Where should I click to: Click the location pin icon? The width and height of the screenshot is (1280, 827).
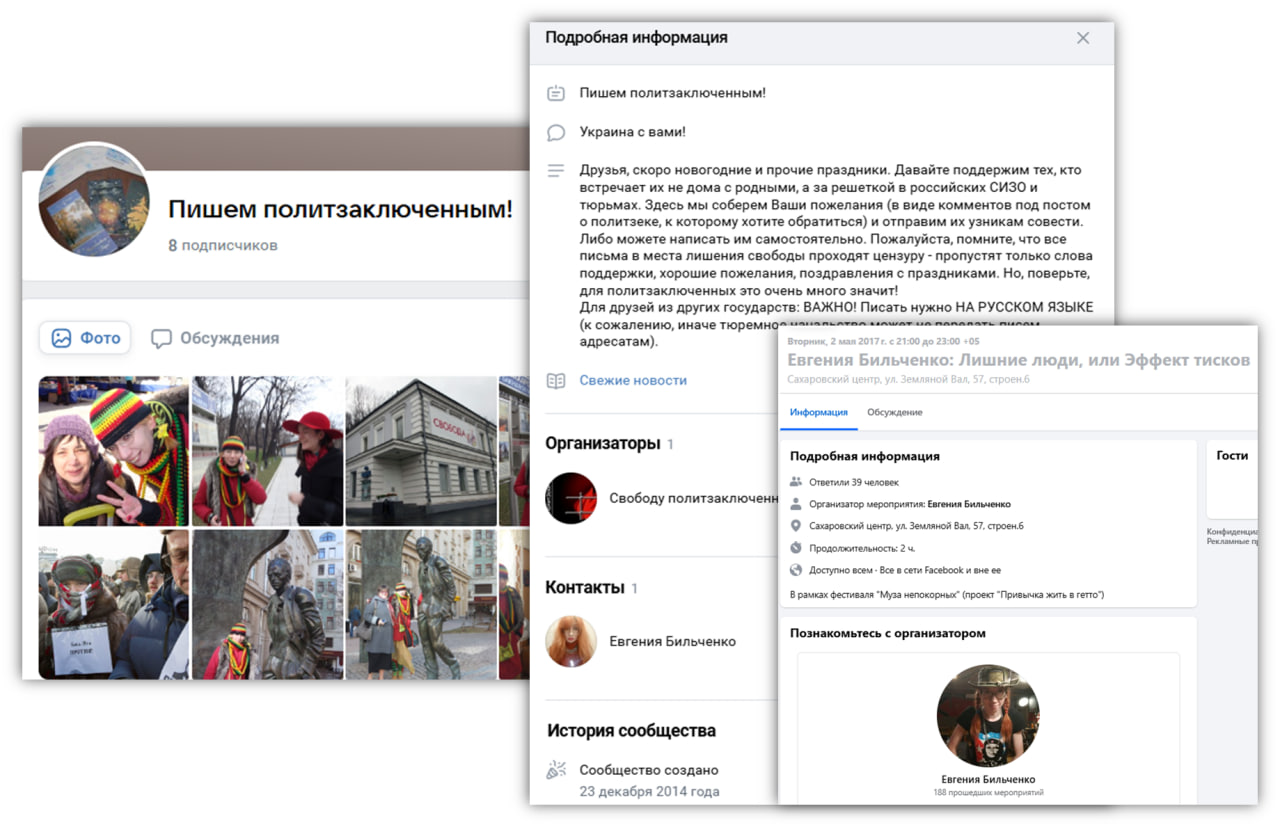[x=796, y=526]
